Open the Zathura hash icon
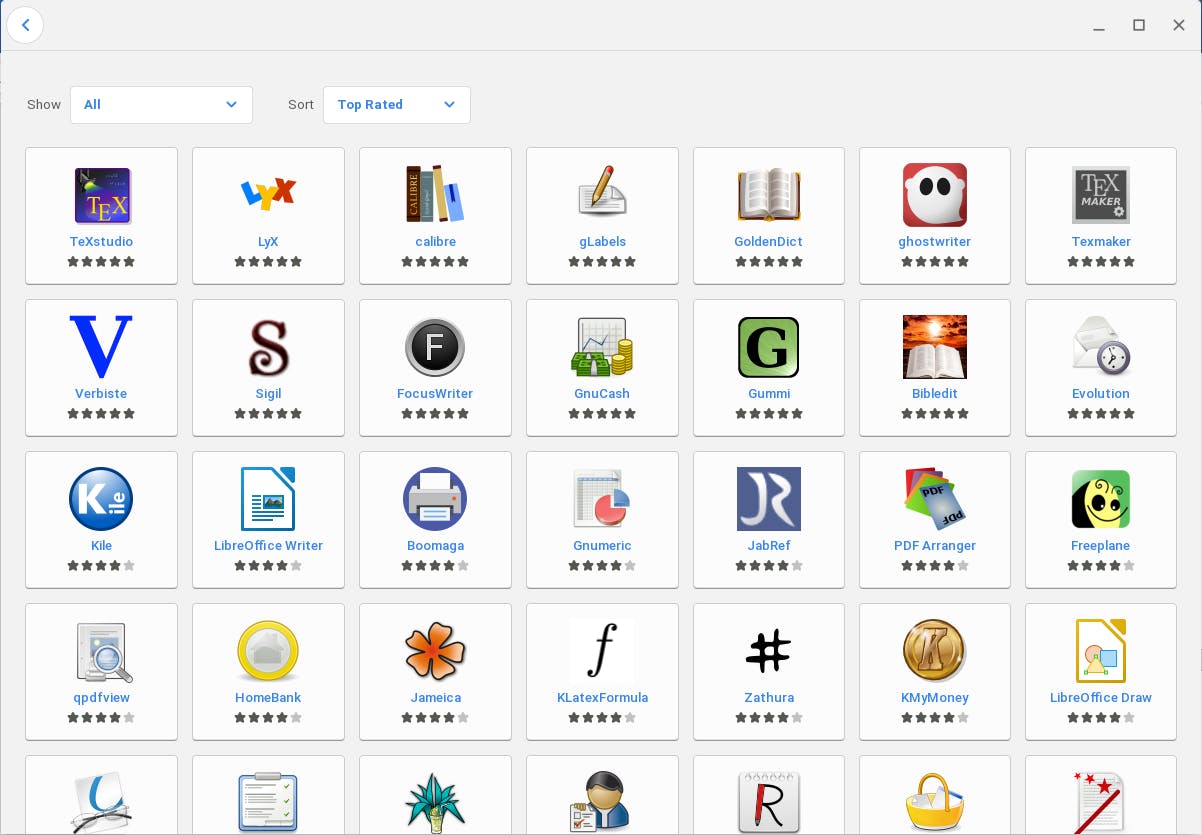 769,651
